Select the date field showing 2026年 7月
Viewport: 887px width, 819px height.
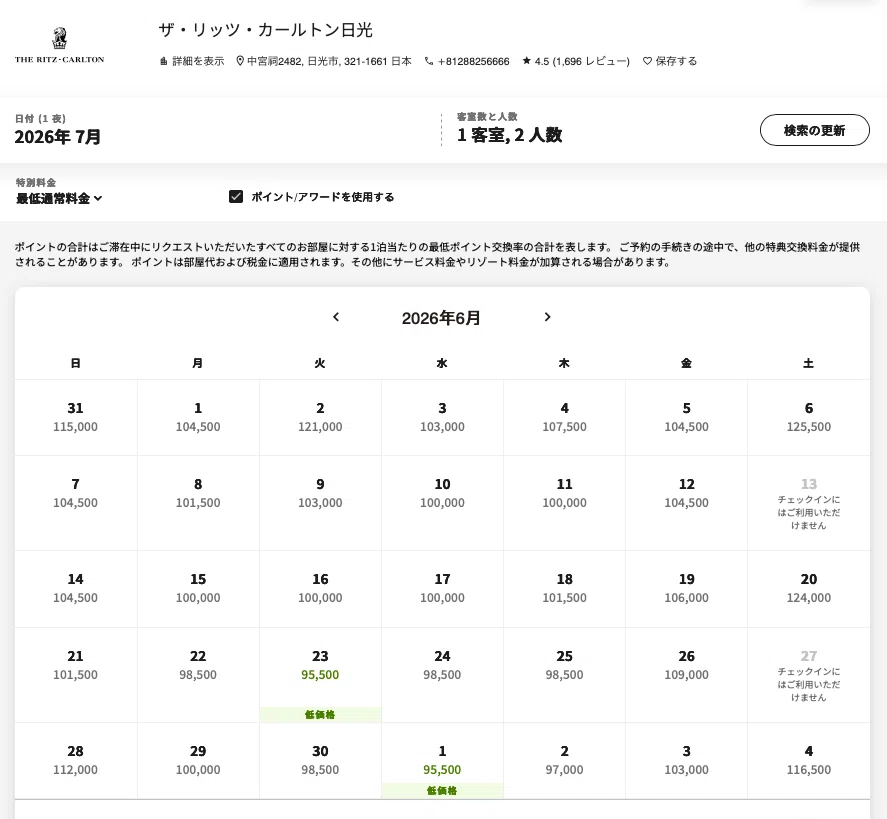tap(58, 136)
